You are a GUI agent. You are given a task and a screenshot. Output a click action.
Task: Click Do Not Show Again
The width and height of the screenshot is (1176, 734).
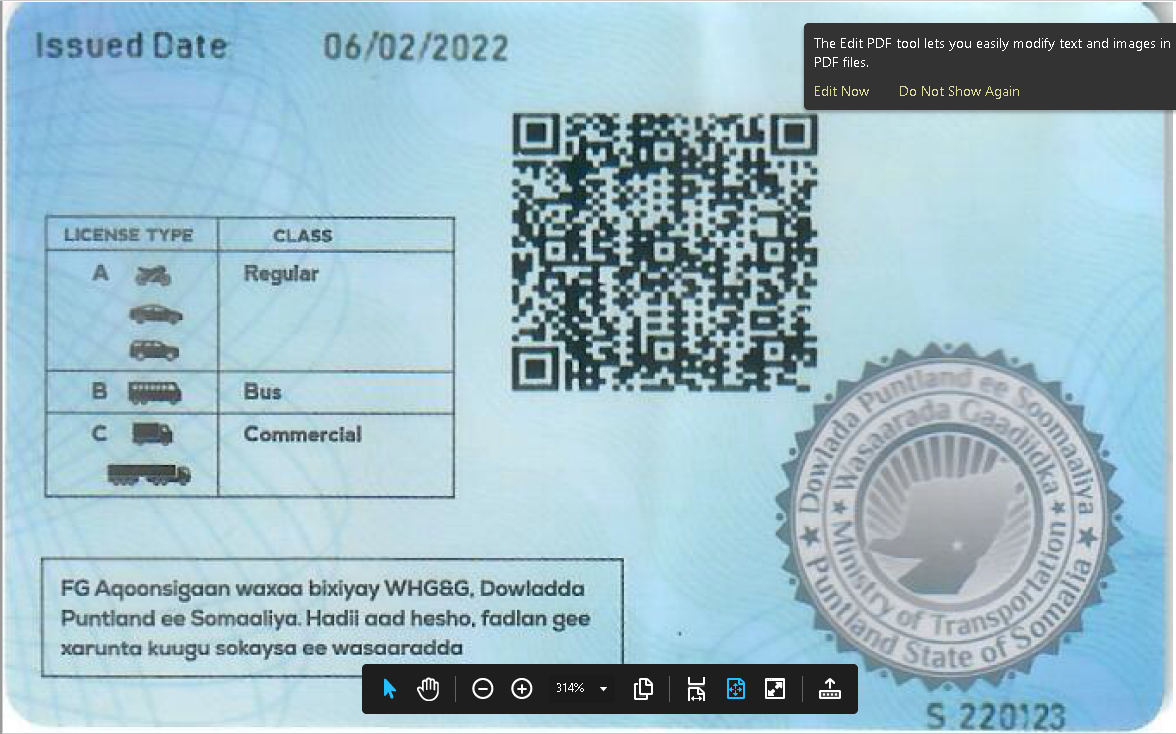pos(959,91)
